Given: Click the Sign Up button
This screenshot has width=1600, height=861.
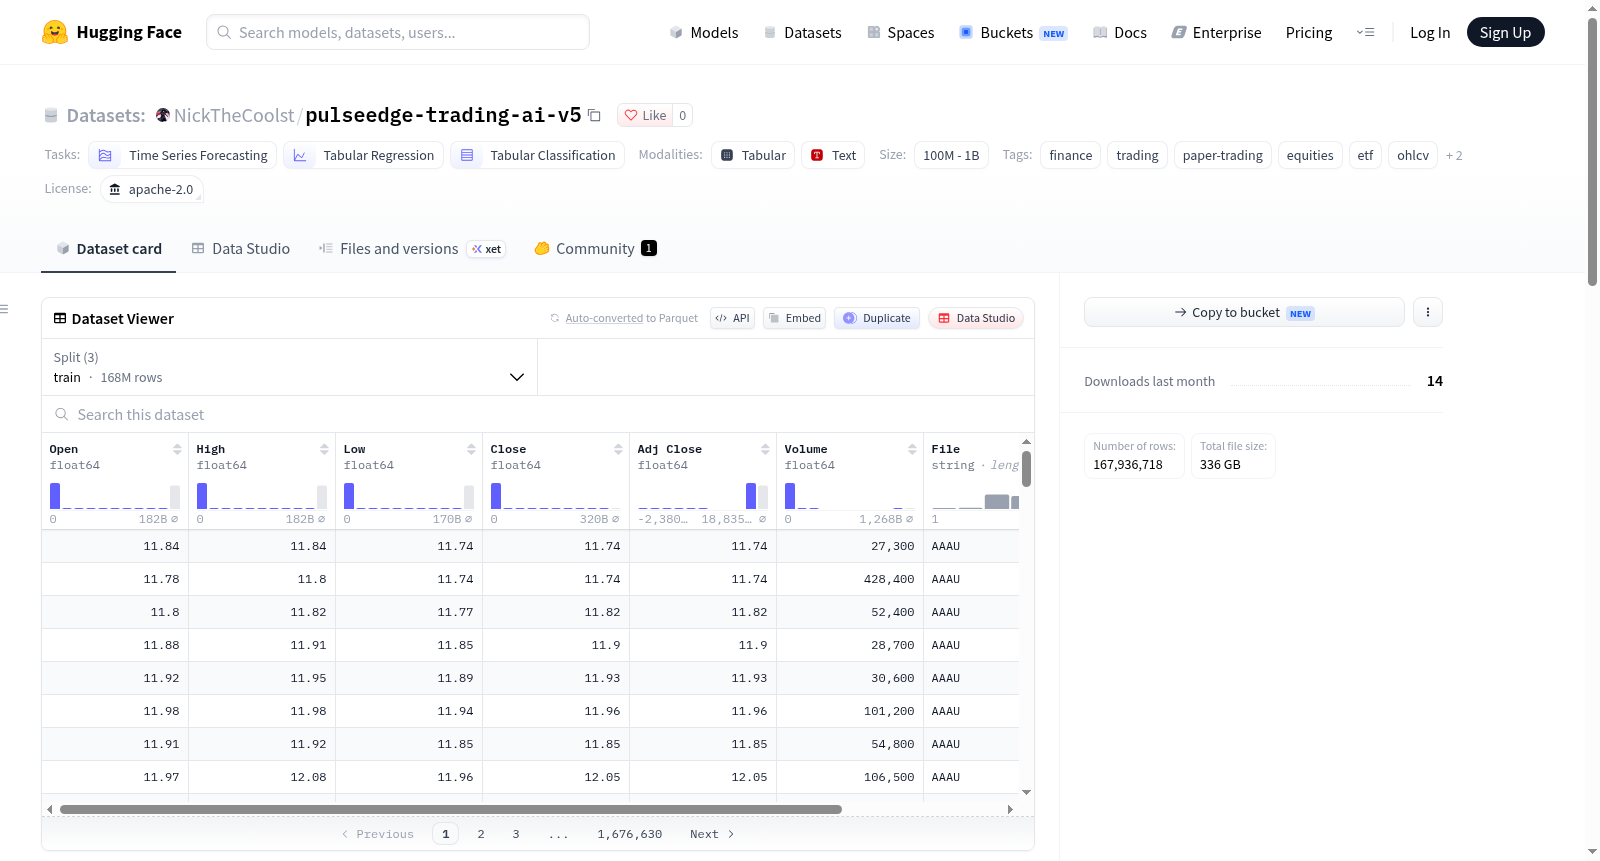Looking at the screenshot, I should point(1505,32).
